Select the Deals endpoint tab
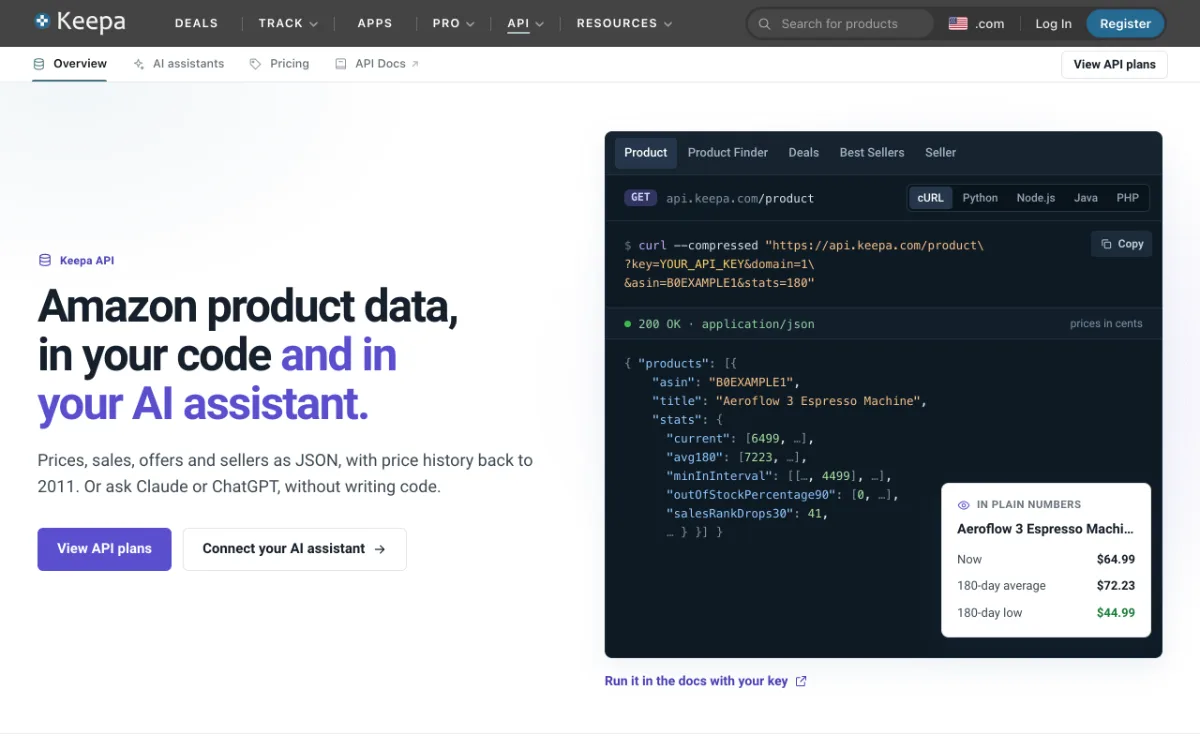Screen dimensions: 1200x750 tap(803, 153)
